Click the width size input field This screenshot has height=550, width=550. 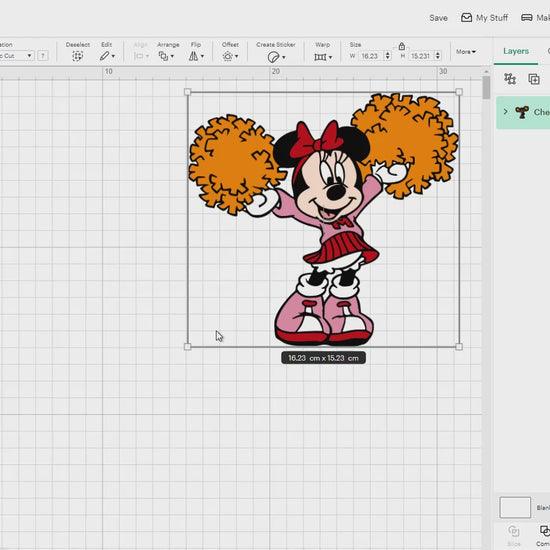pyautogui.click(x=371, y=56)
